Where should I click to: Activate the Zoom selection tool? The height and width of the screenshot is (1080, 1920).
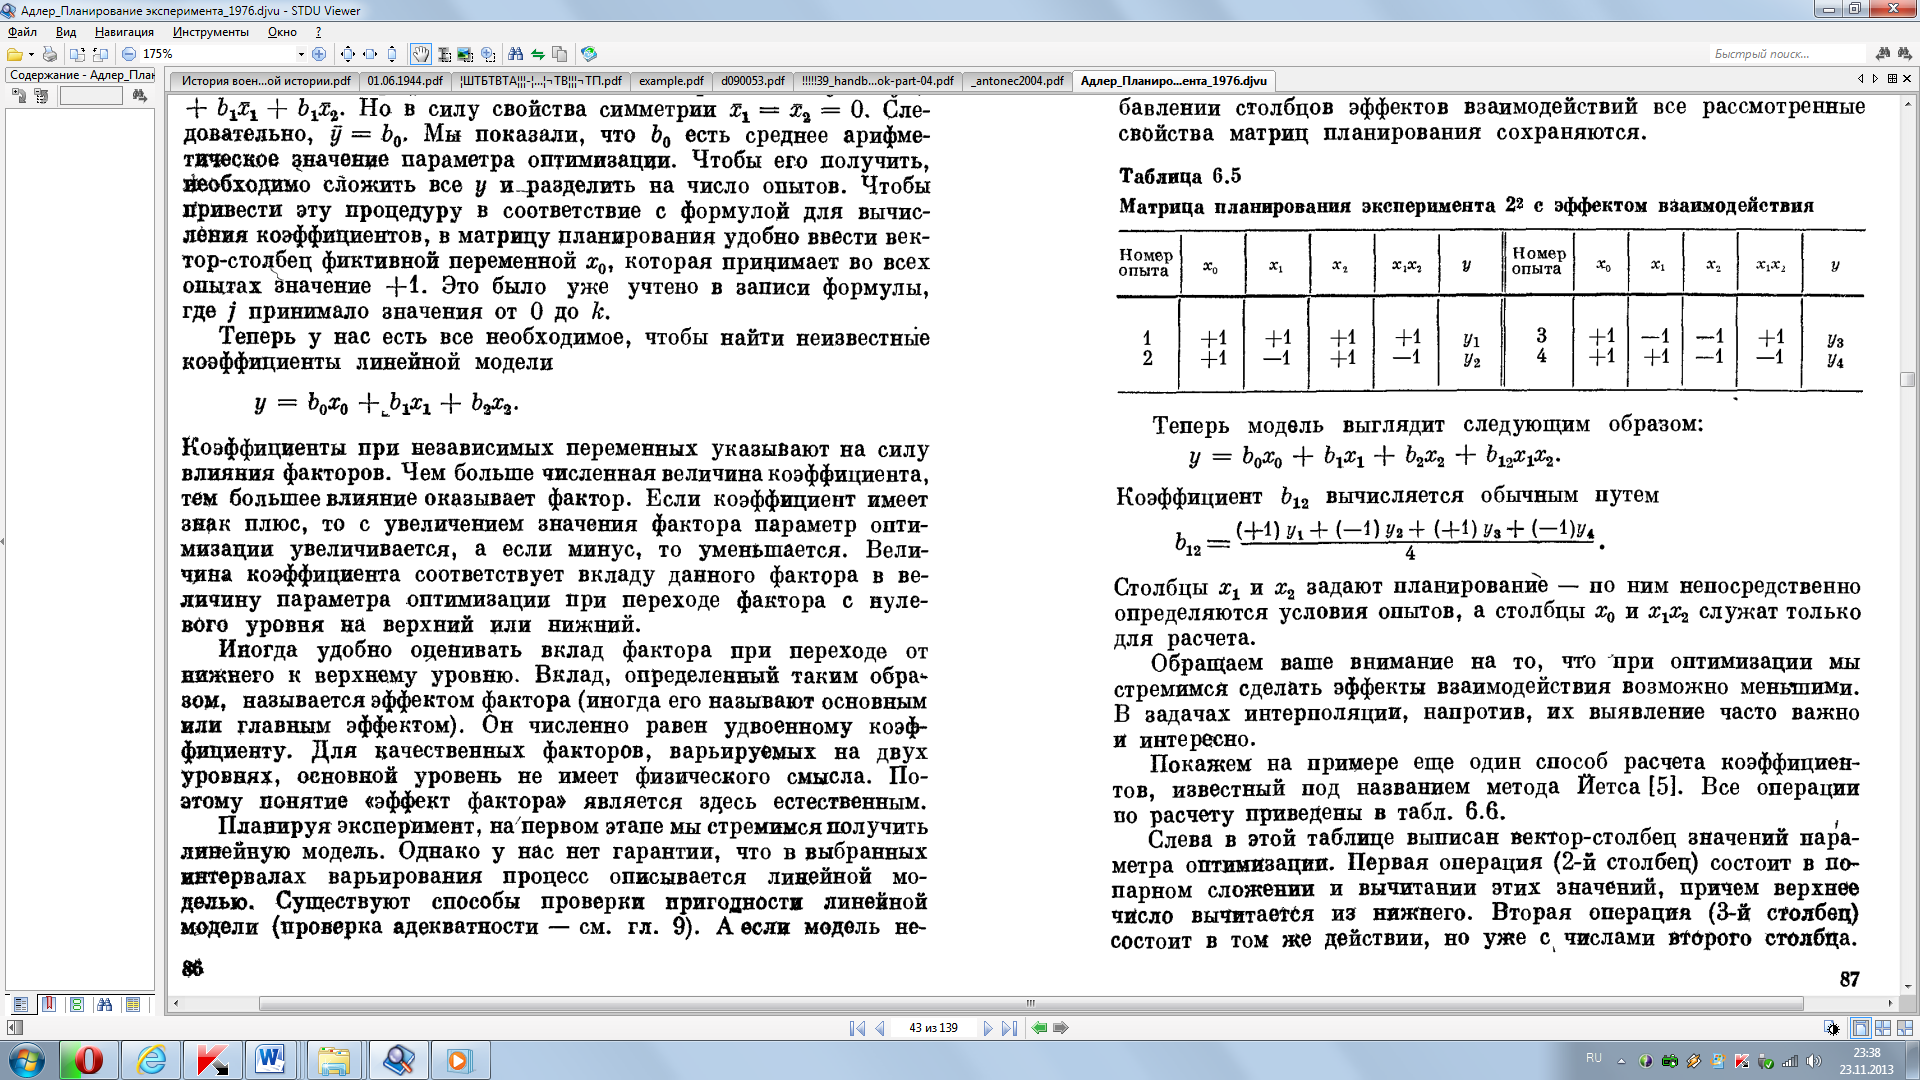click(488, 54)
